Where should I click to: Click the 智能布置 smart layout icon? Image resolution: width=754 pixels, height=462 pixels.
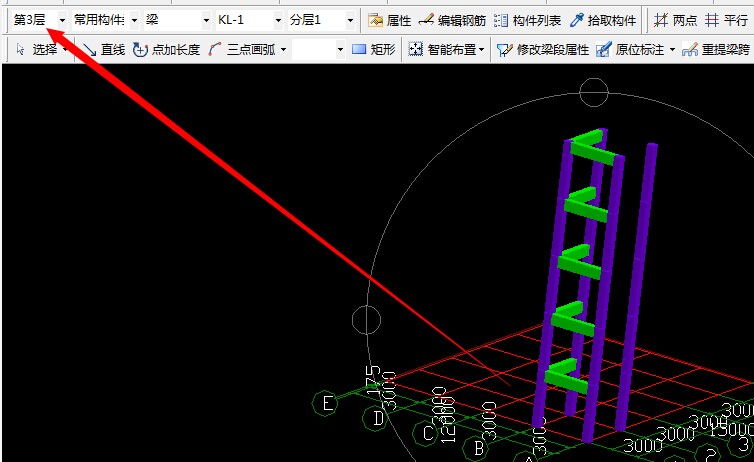[415, 50]
